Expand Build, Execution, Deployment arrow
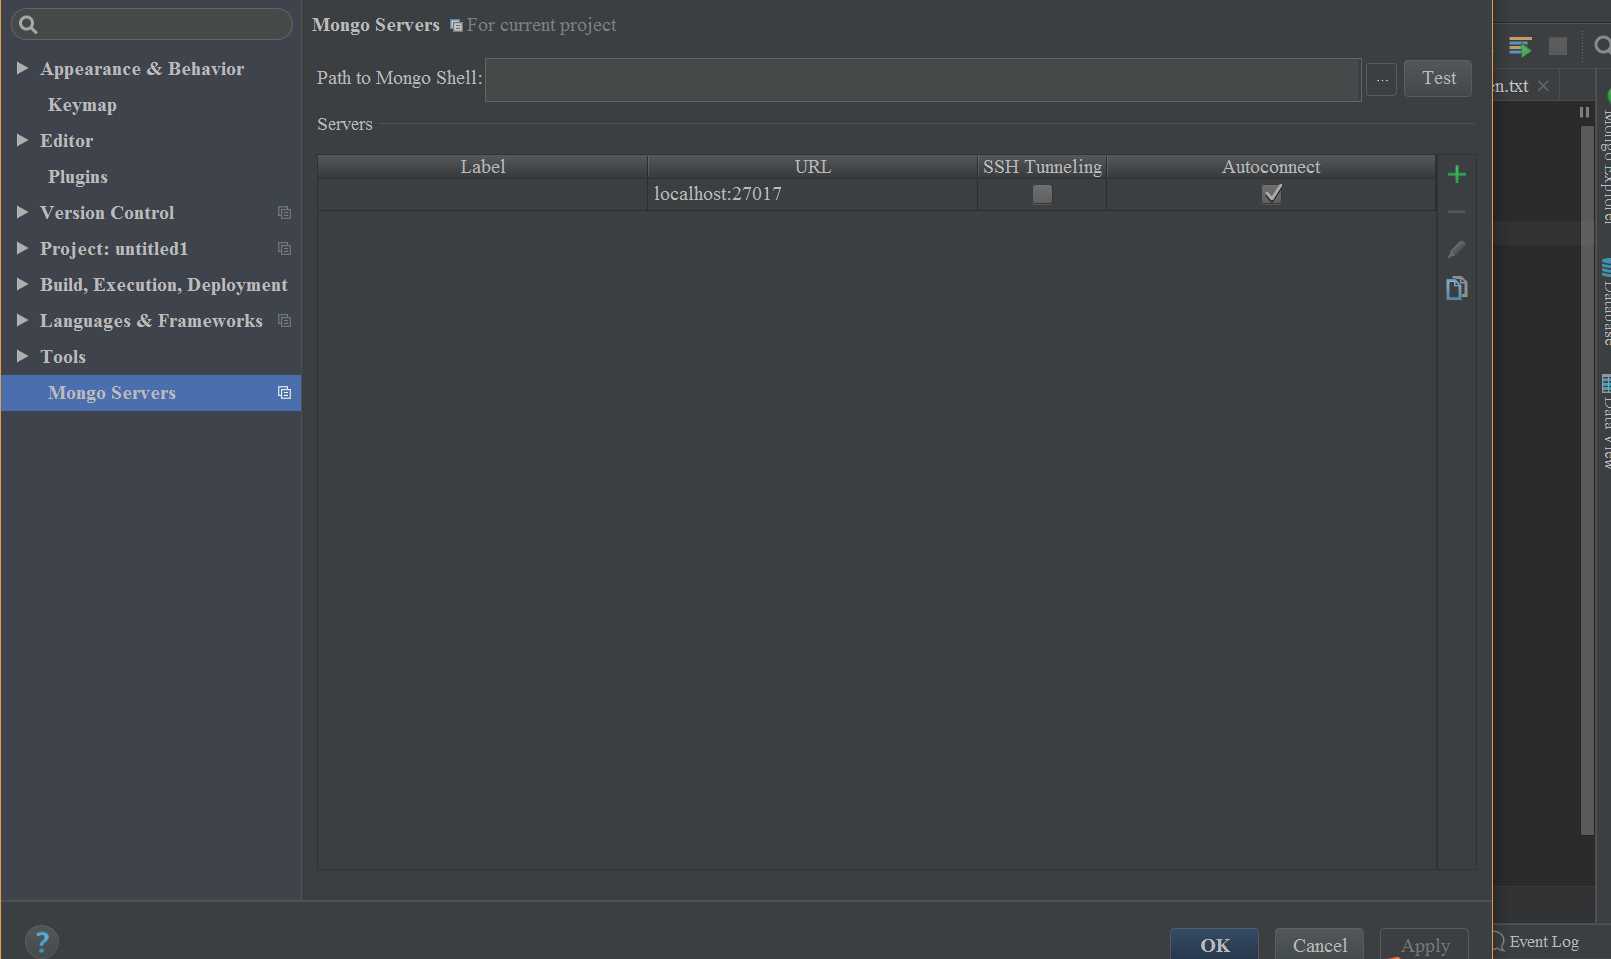The width and height of the screenshot is (1611, 959). [22, 284]
